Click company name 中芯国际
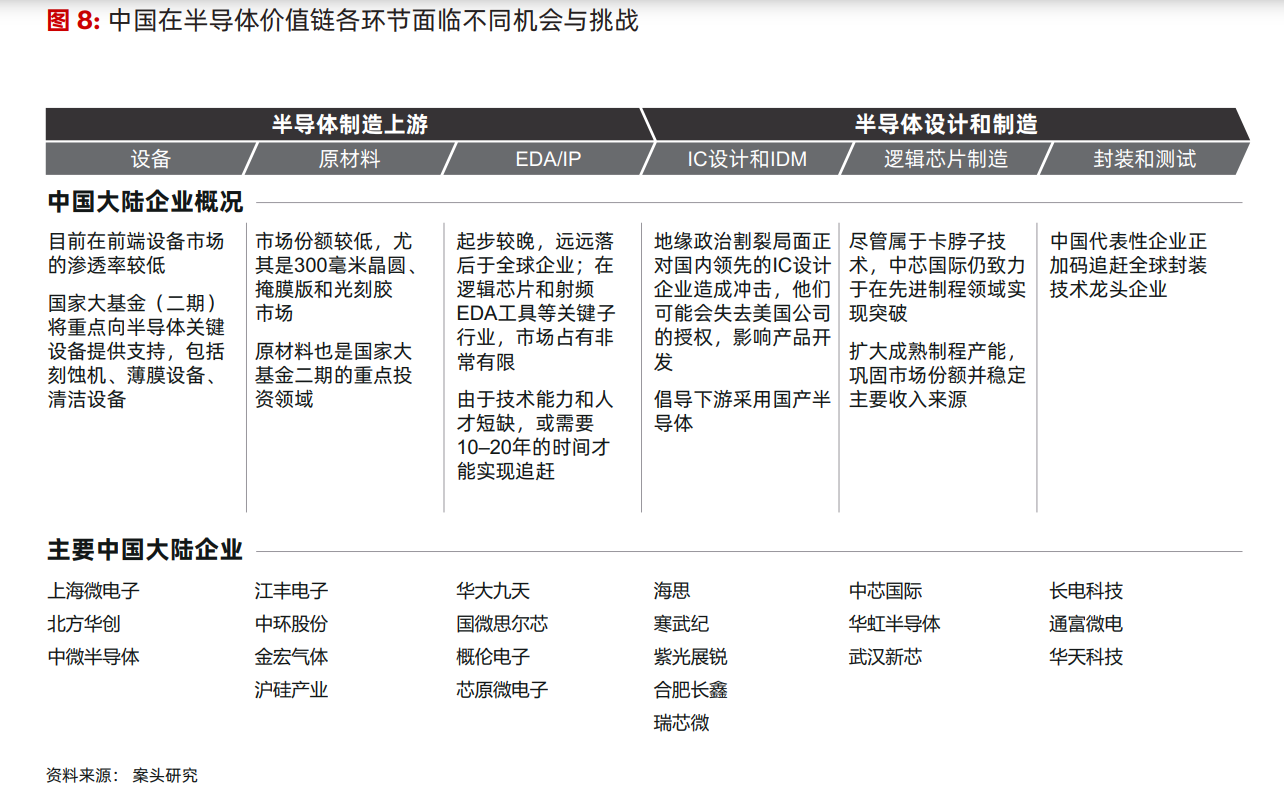This screenshot has width=1284, height=790. pyautogui.click(x=886, y=591)
